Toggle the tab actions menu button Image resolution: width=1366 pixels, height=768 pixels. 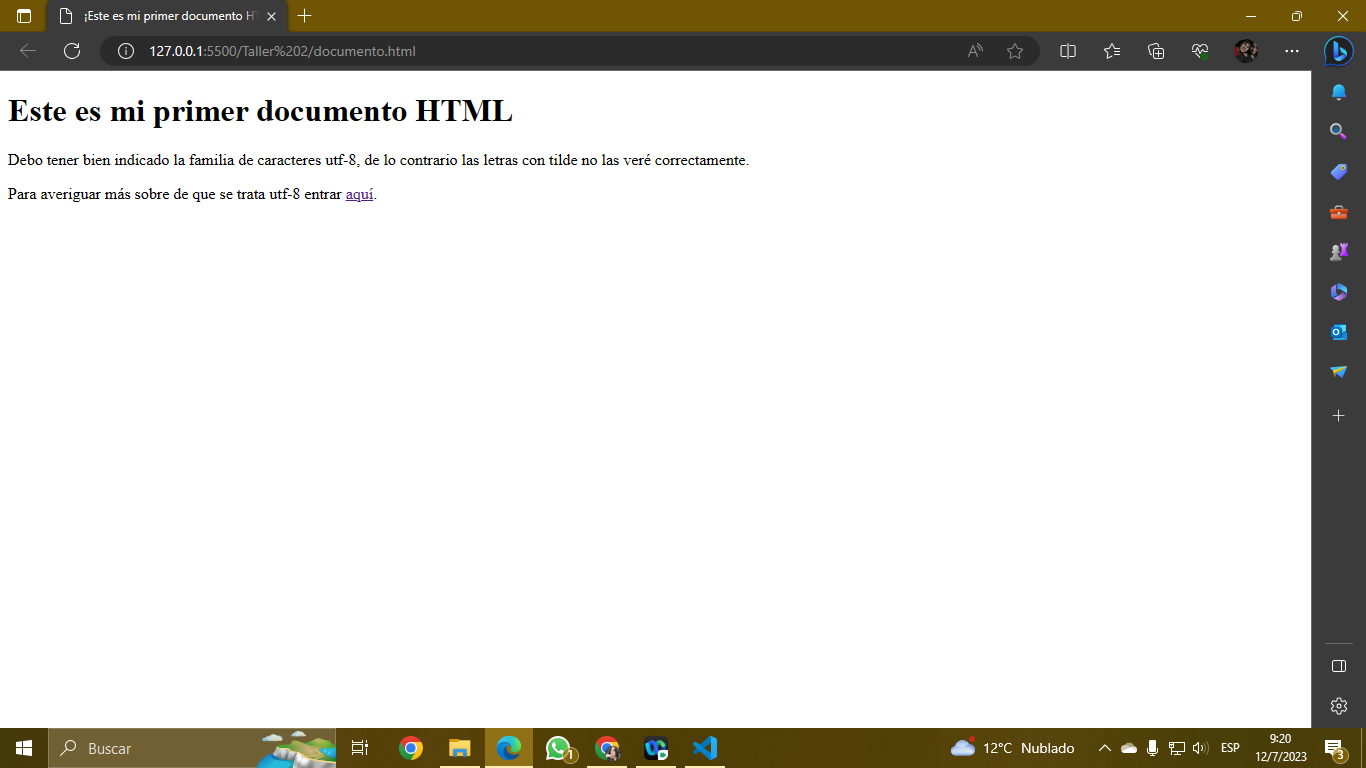coord(24,16)
